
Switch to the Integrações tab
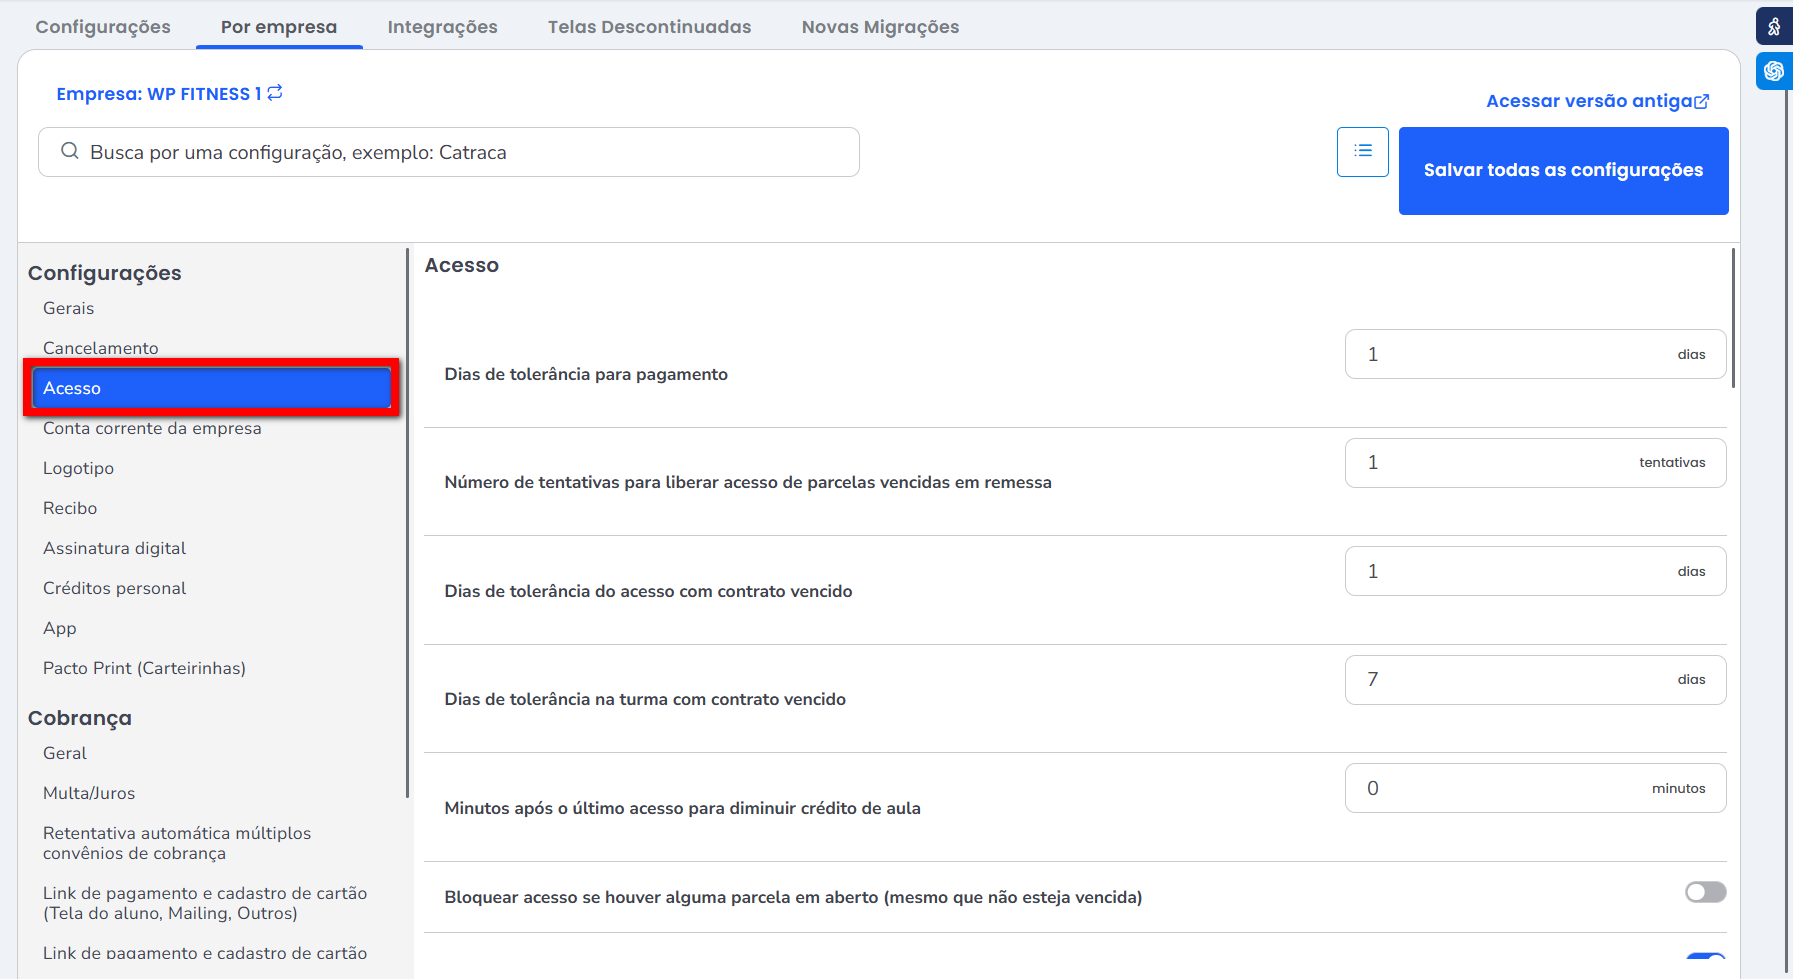point(442,27)
